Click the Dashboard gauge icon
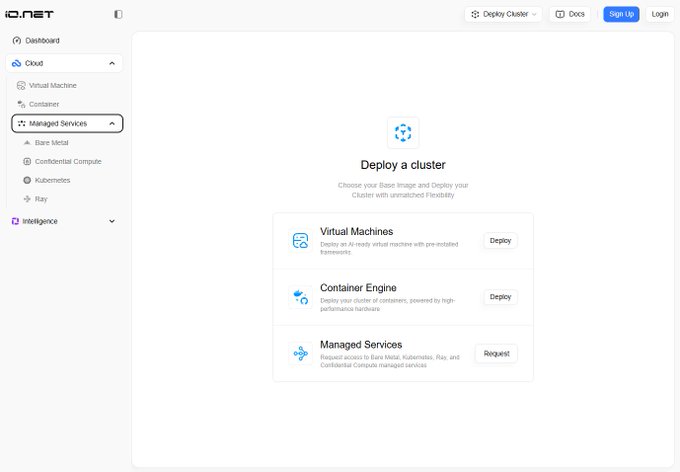680x472 pixels. (x=17, y=41)
